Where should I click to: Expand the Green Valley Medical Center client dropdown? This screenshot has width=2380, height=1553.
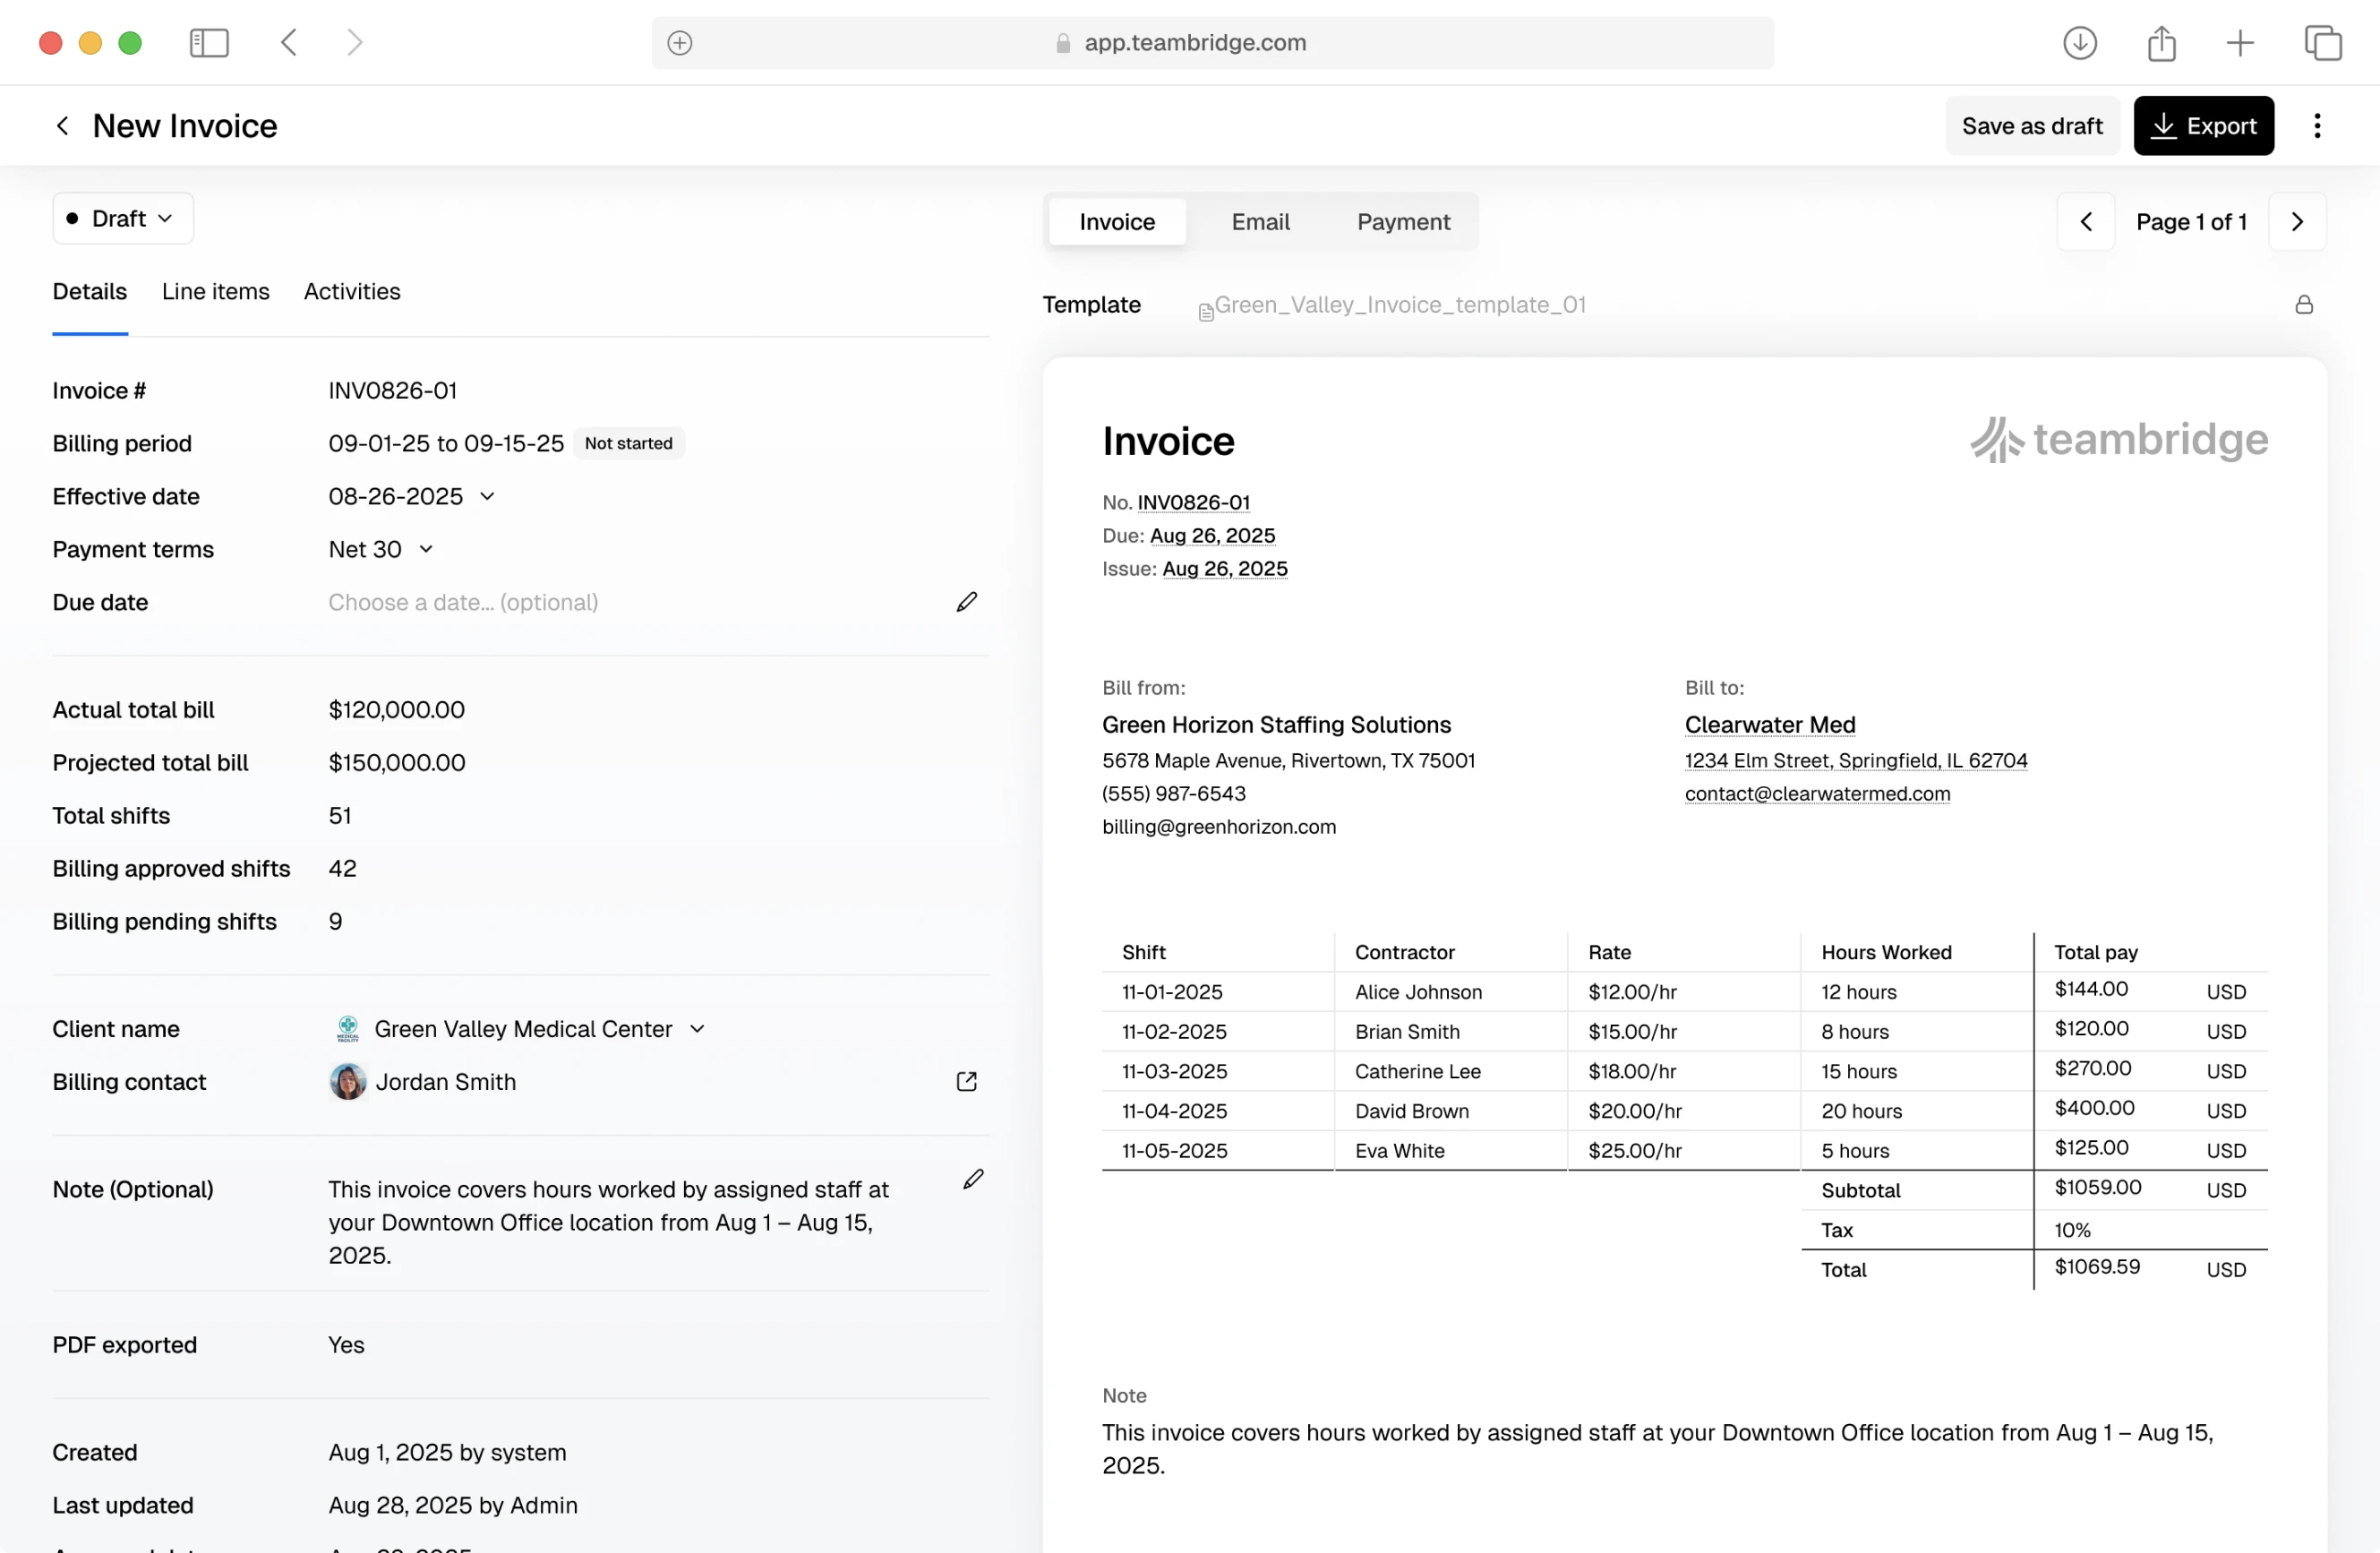click(x=697, y=1029)
